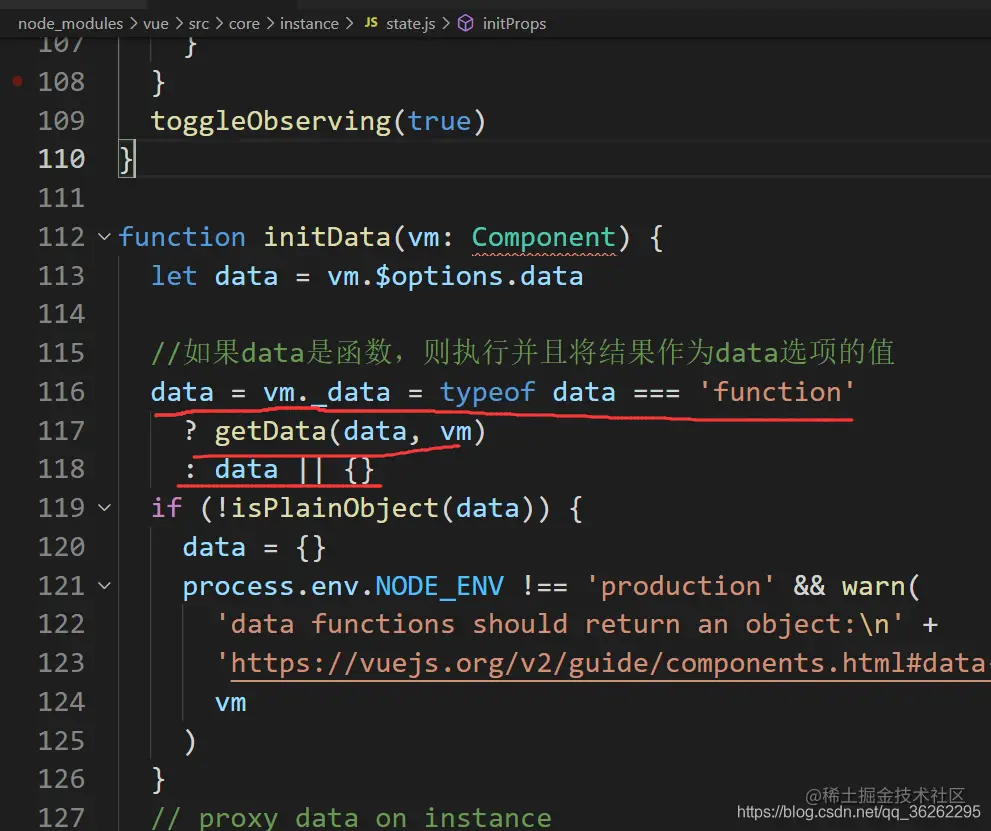Select the initProps breadcrumb symbol
Screen dimensions: 991x831
514,24
